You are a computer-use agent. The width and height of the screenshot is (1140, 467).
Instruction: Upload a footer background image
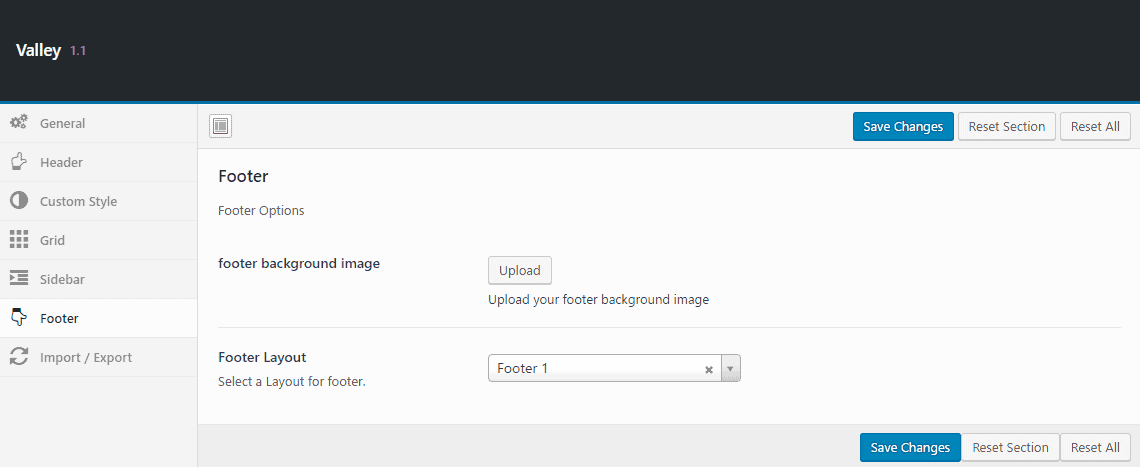520,270
